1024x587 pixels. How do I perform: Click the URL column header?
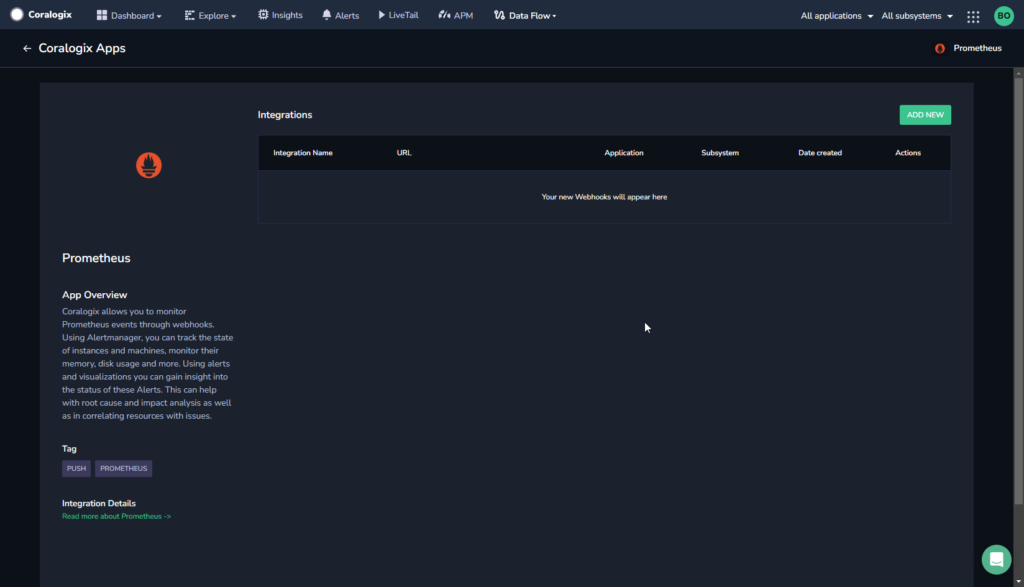(x=404, y=153)
